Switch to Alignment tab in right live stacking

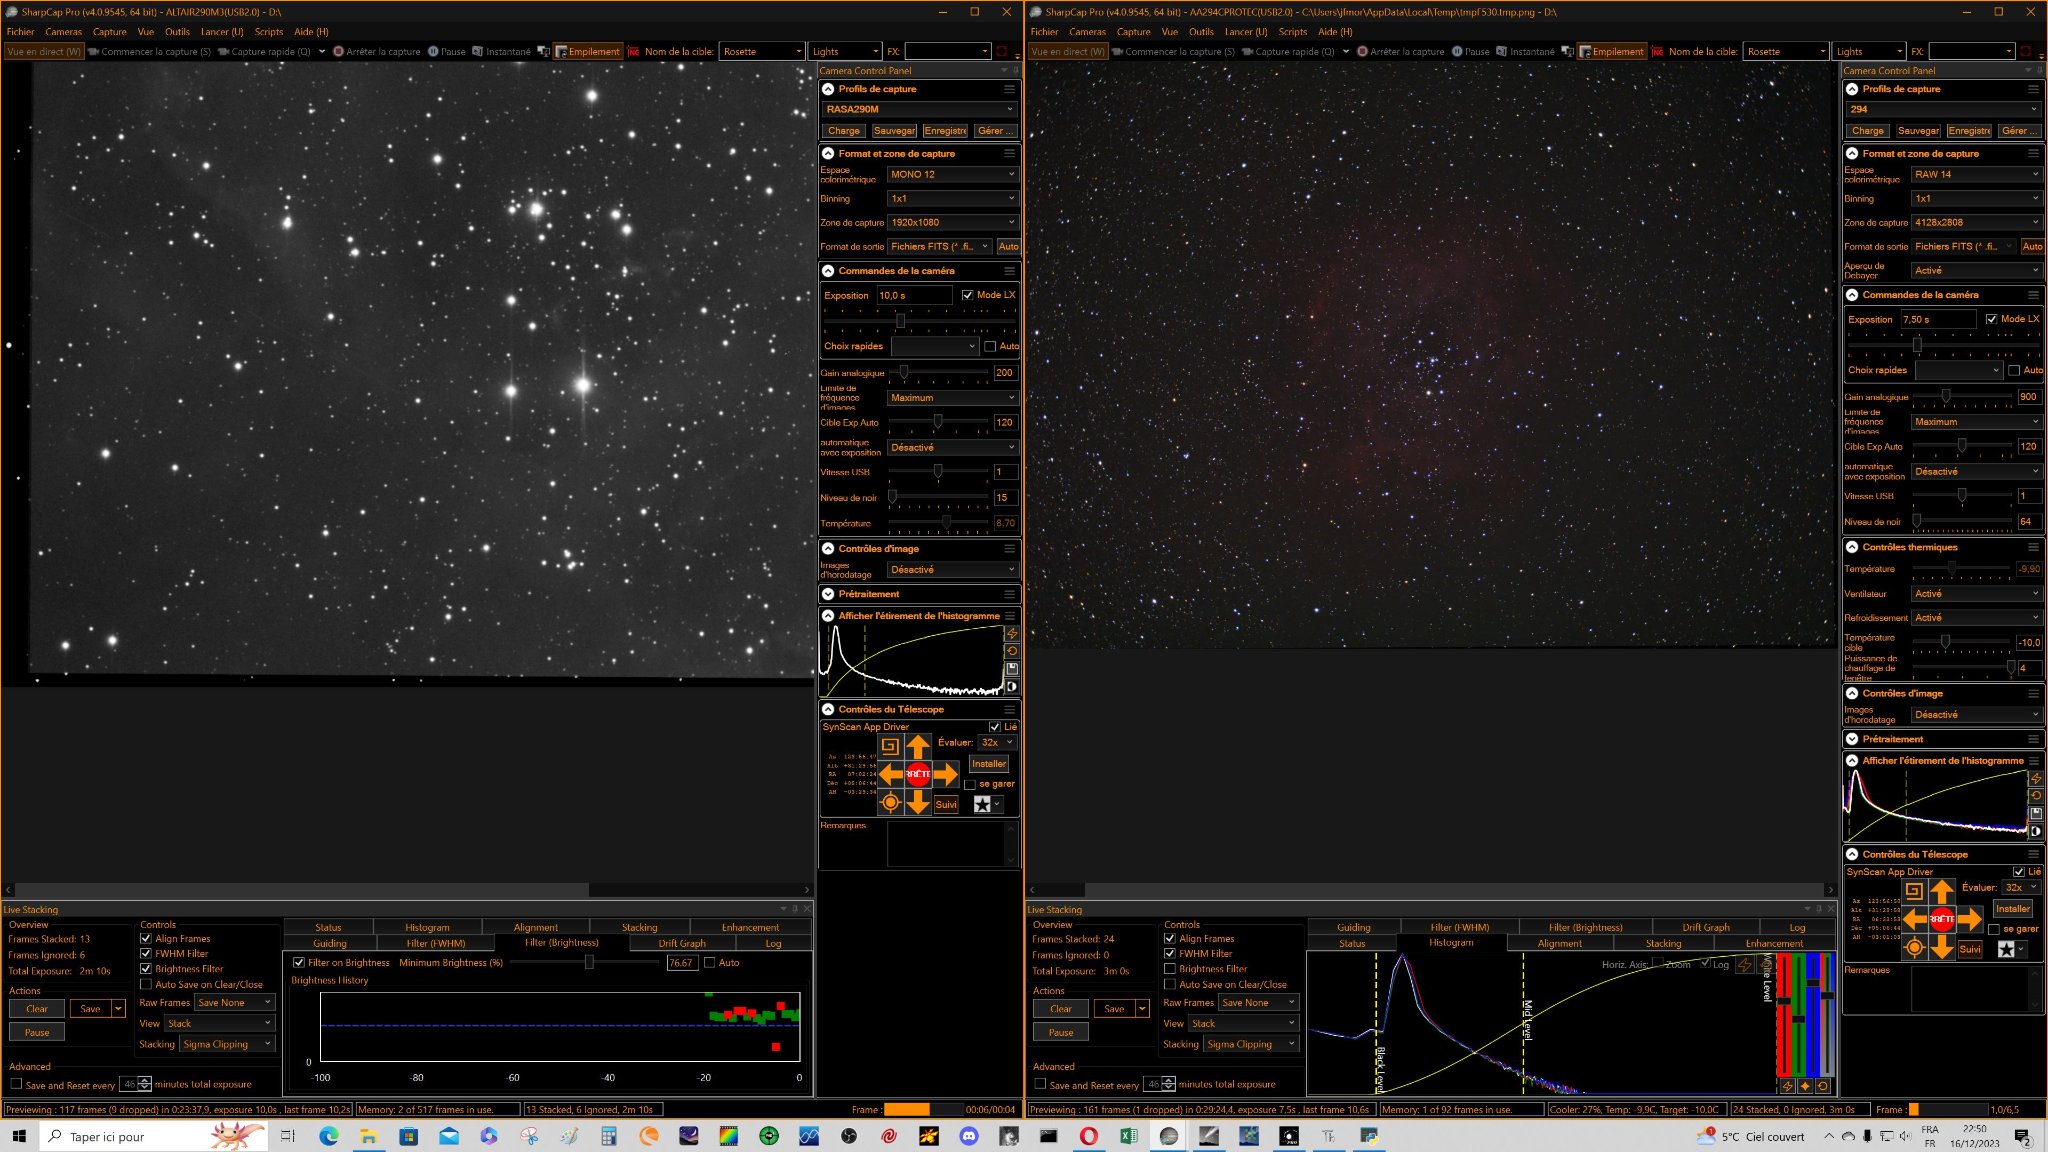coord(1560,943)
